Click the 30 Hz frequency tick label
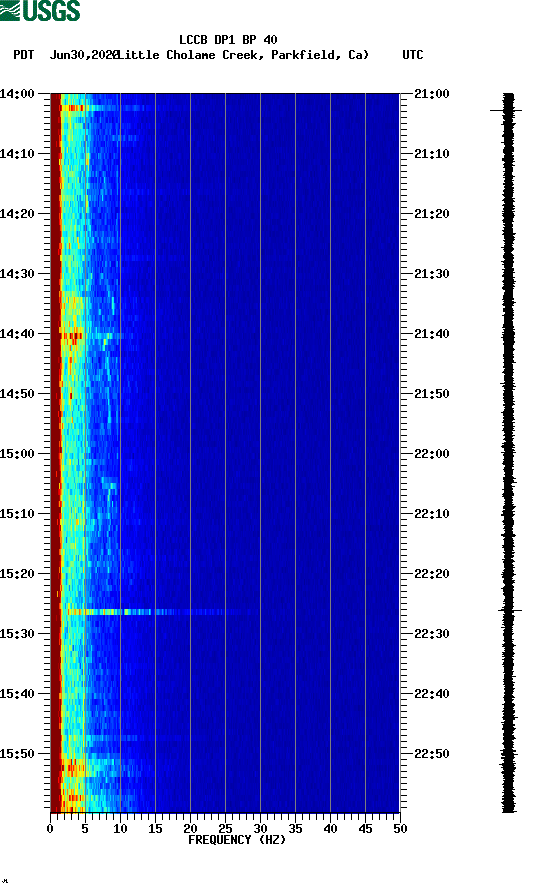 (x=261, y=829)
